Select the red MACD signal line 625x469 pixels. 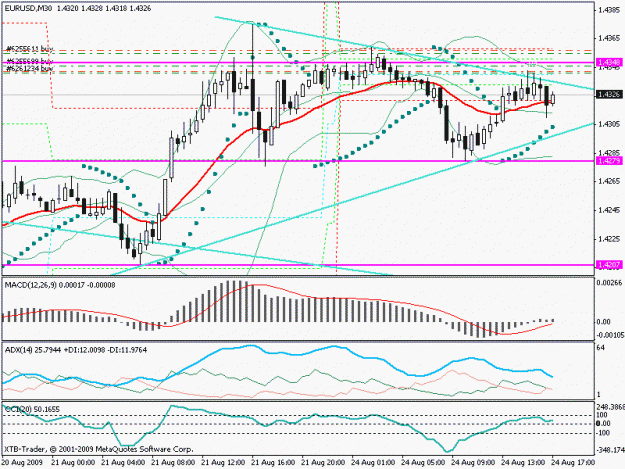coord(279,288)
